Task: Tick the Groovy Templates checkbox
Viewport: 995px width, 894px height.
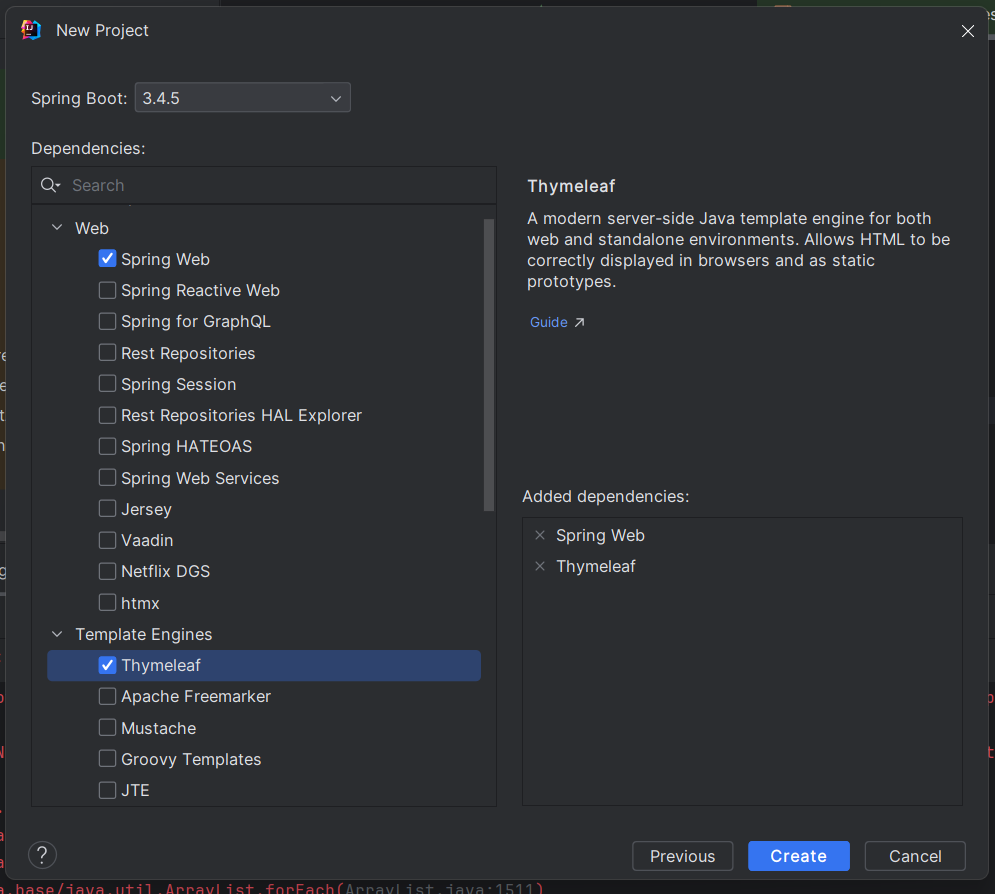Action: [x=107, y=759]
